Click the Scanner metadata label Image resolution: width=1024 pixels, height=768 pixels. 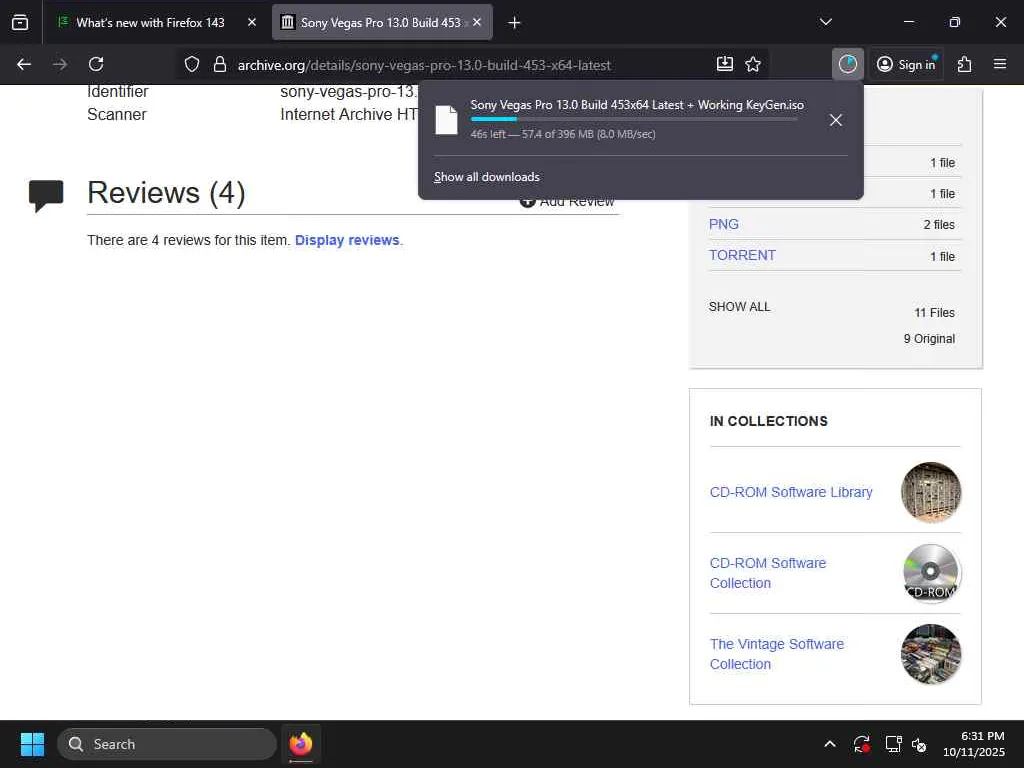(x=116, y=114)
